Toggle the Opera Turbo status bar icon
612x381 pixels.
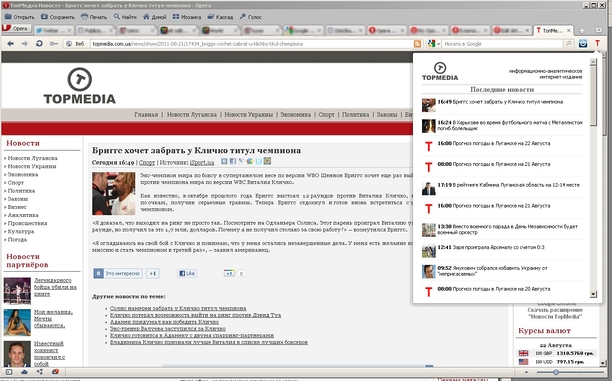[x=55, y=372]
